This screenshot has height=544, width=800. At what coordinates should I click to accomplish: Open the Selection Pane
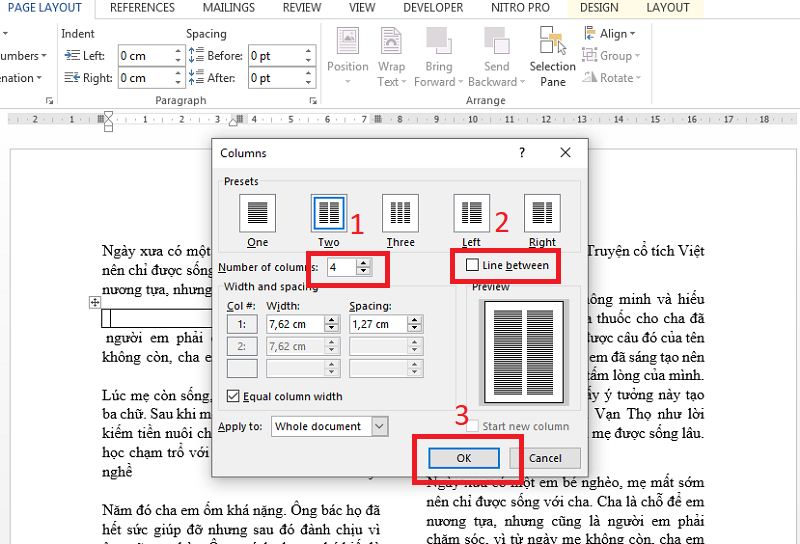[553, 57]
